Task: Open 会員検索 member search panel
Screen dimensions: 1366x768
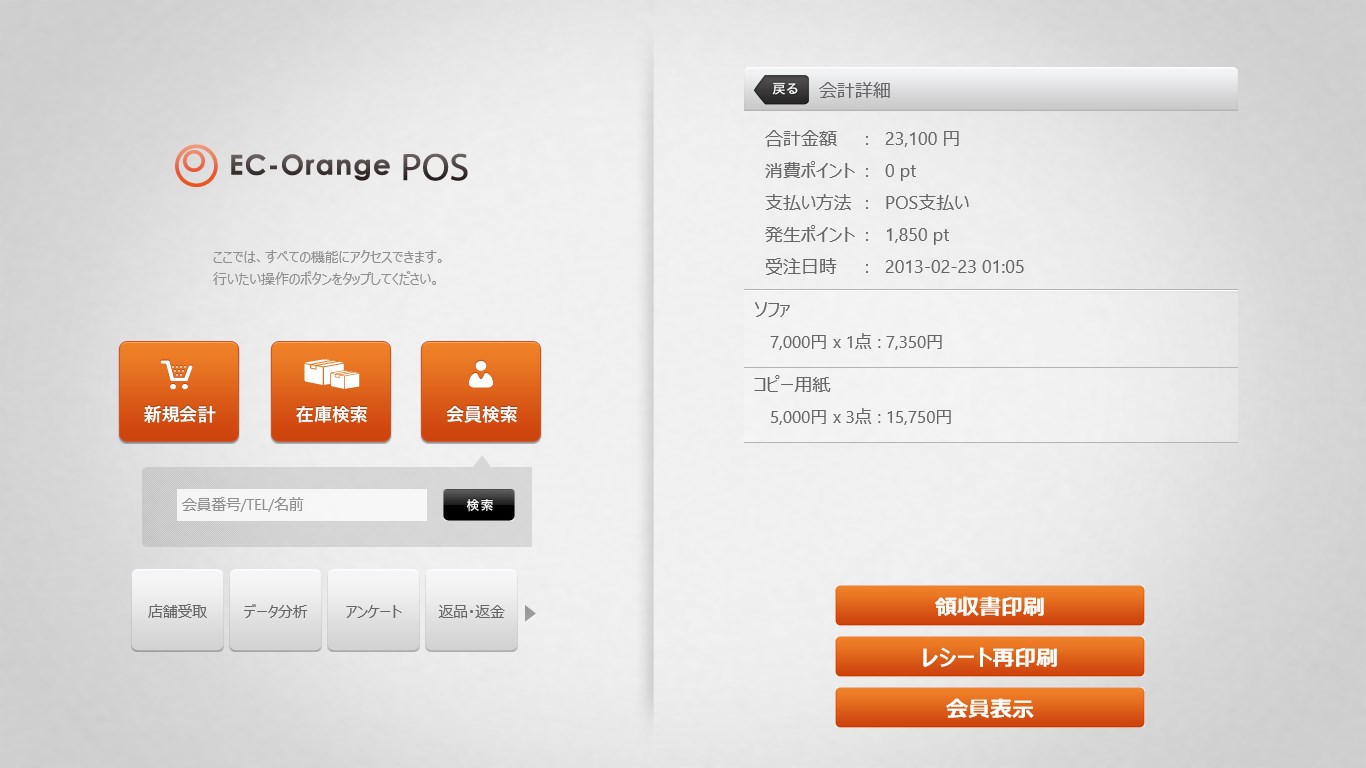Action: [480, 391]
